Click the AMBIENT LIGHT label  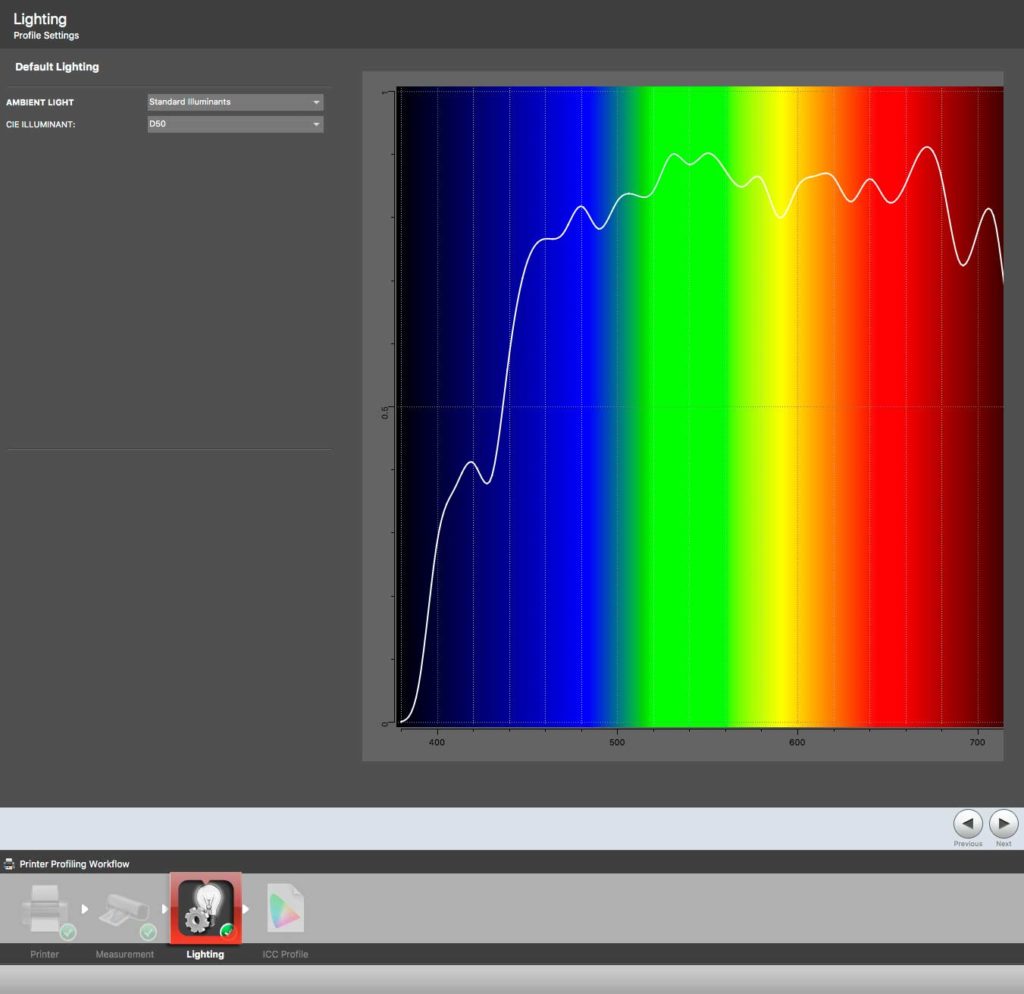tap(40, 103)
